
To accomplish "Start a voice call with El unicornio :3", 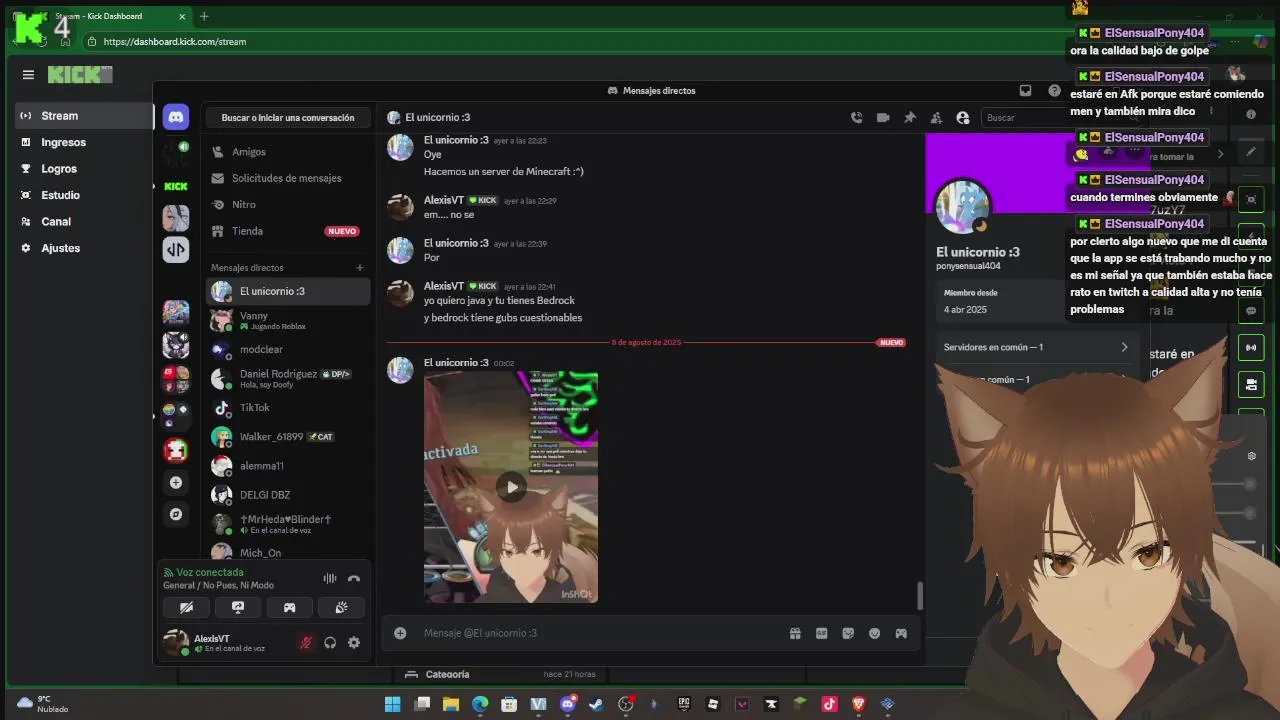I will [856, 118].
